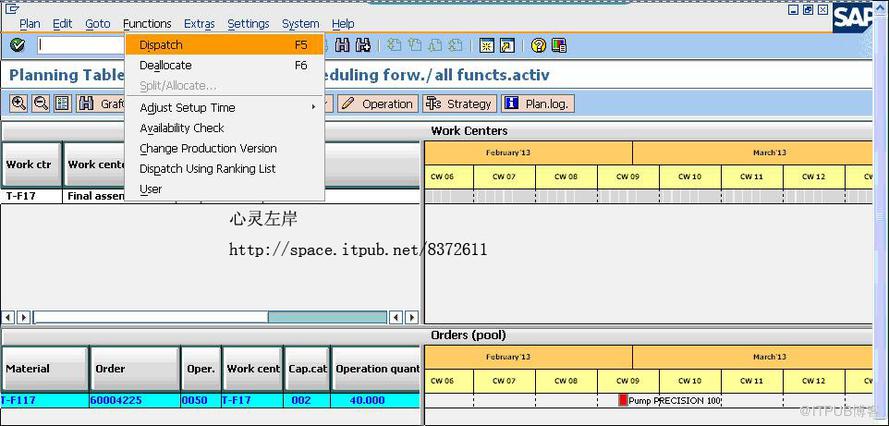Click the Order column header

[134, 369]
